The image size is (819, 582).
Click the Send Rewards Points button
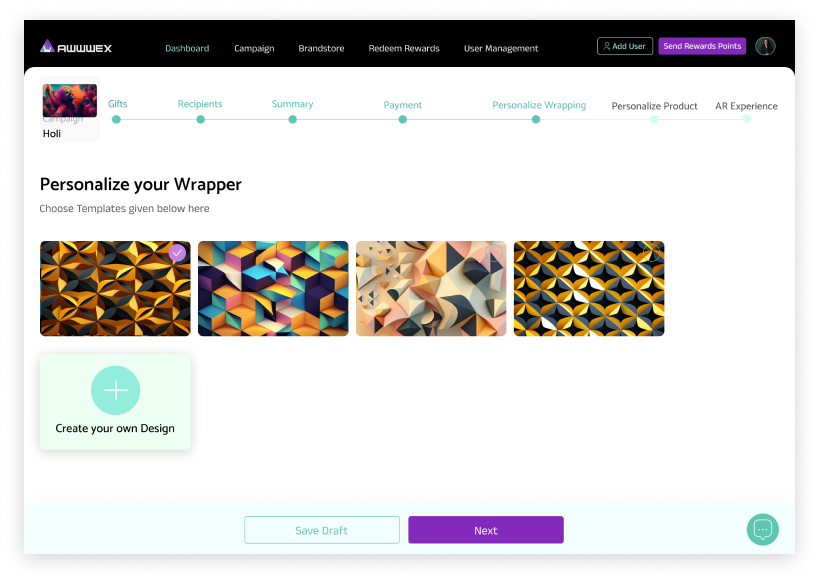[x=702, y=46]
